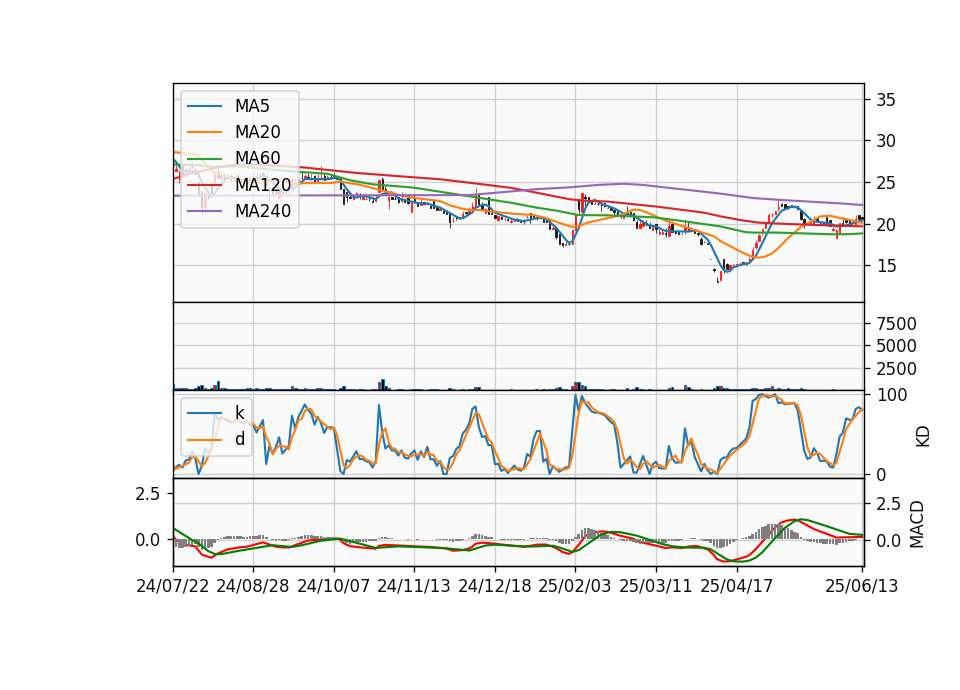Click the MA60 legend label

click(257, 158)
